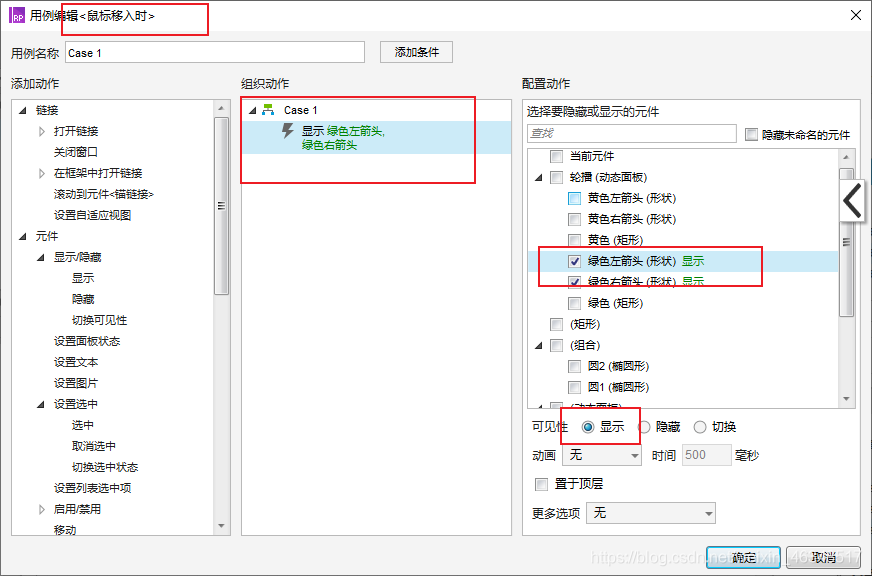Viewport: 872px width, 576px height.
Task: Expand the 打开链接 item
Action: (42, 132)
